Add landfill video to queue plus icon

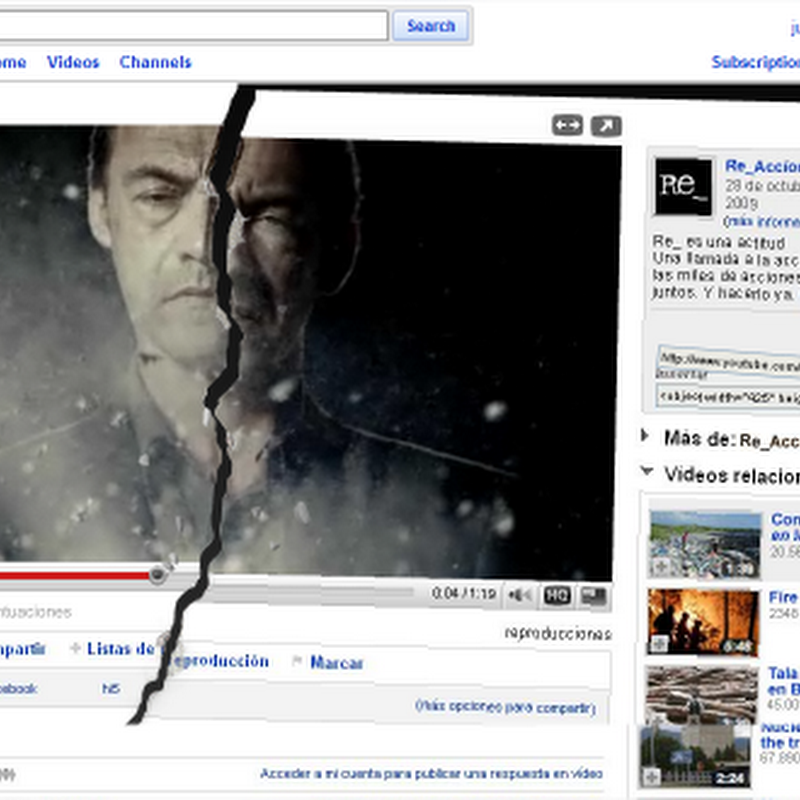click(x=661, y=566)
